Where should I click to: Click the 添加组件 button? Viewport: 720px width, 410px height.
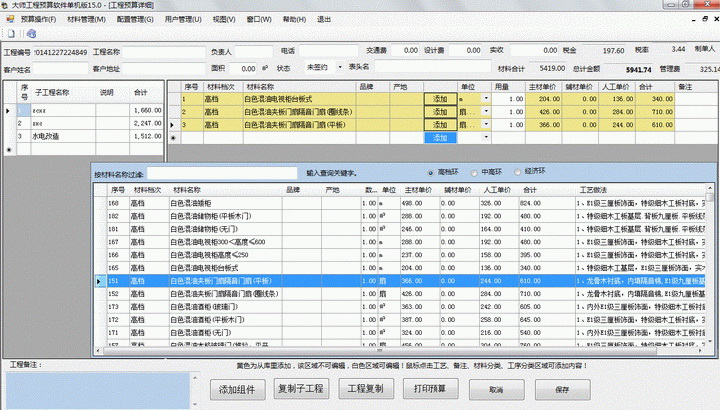(x=237, y=390)
